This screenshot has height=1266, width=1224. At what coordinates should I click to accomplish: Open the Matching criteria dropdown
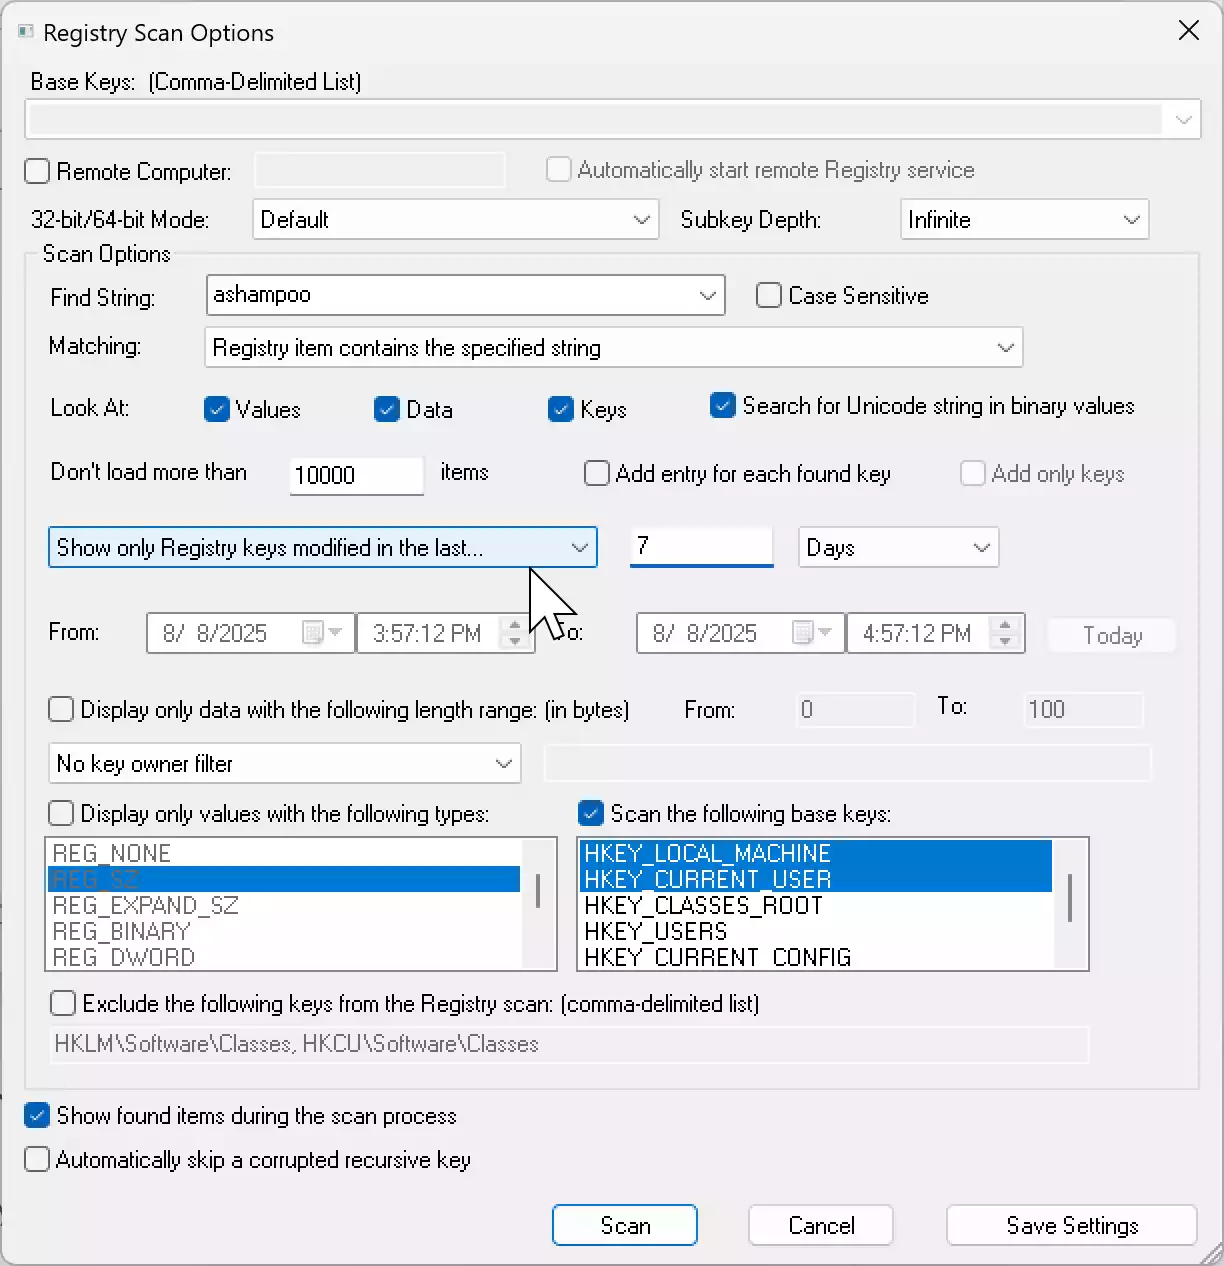[1006, 347]
